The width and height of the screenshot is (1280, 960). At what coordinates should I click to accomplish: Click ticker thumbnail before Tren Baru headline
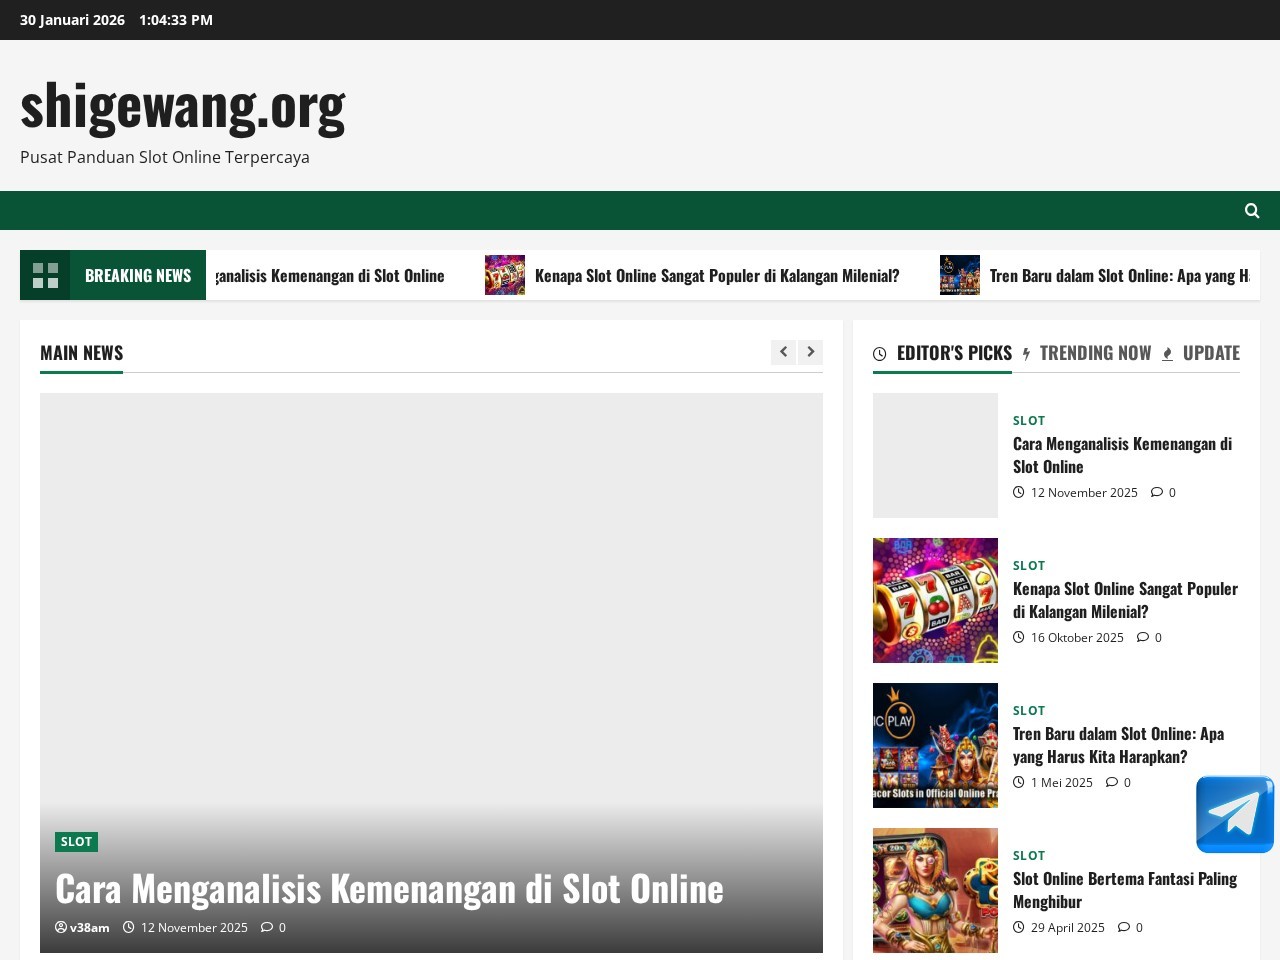tap(960, 275)
